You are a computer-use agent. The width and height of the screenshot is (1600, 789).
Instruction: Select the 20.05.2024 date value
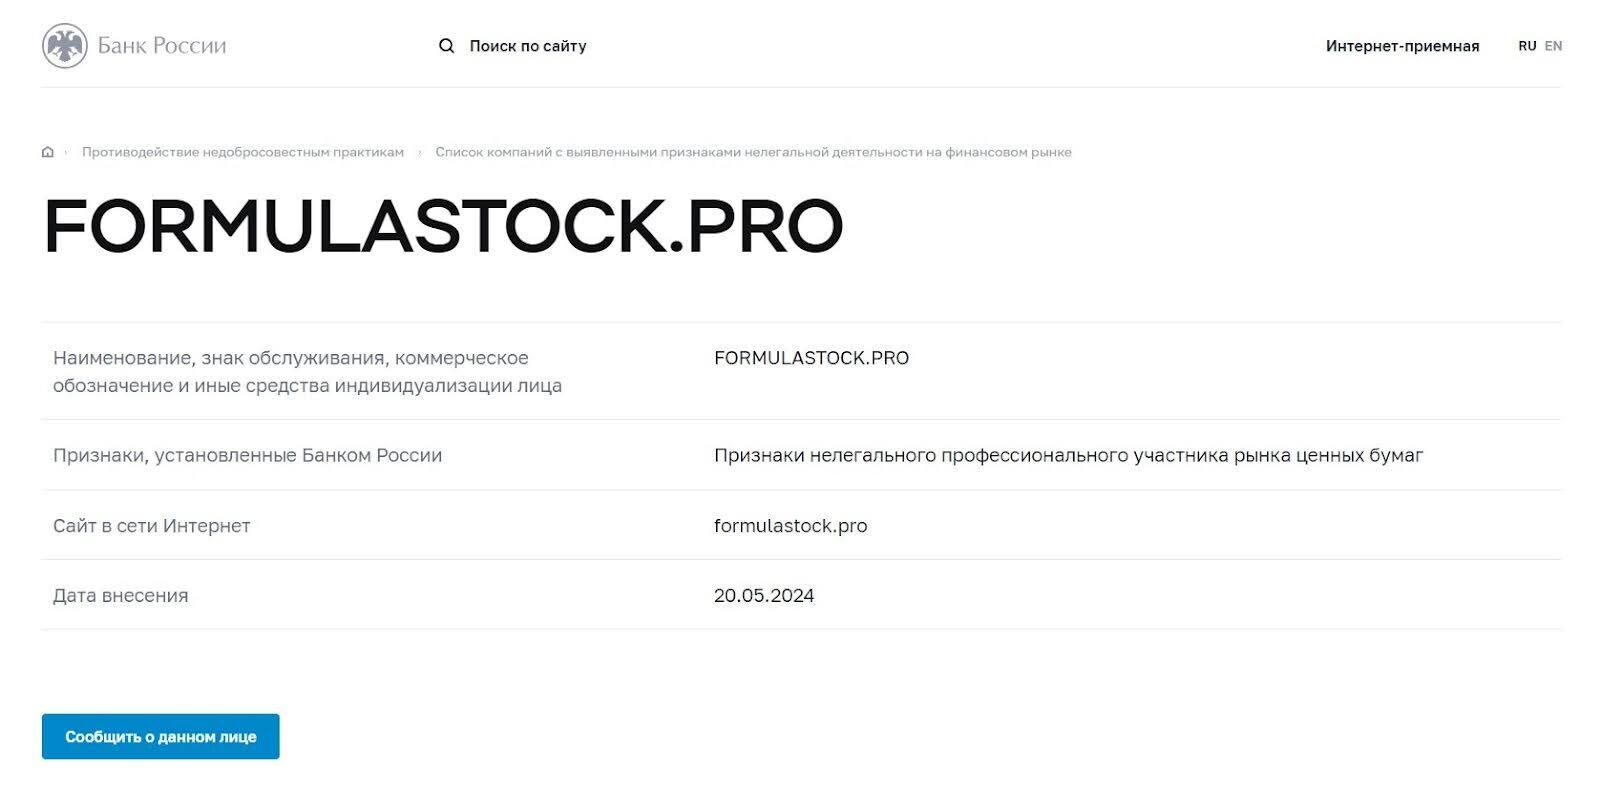764,596
